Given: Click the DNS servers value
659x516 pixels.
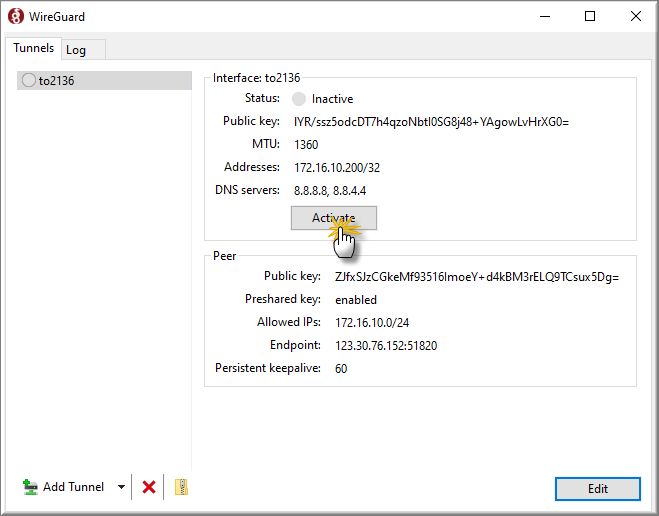Looking at the screenshot, I should pyautogui.click(x=330, y=191).
